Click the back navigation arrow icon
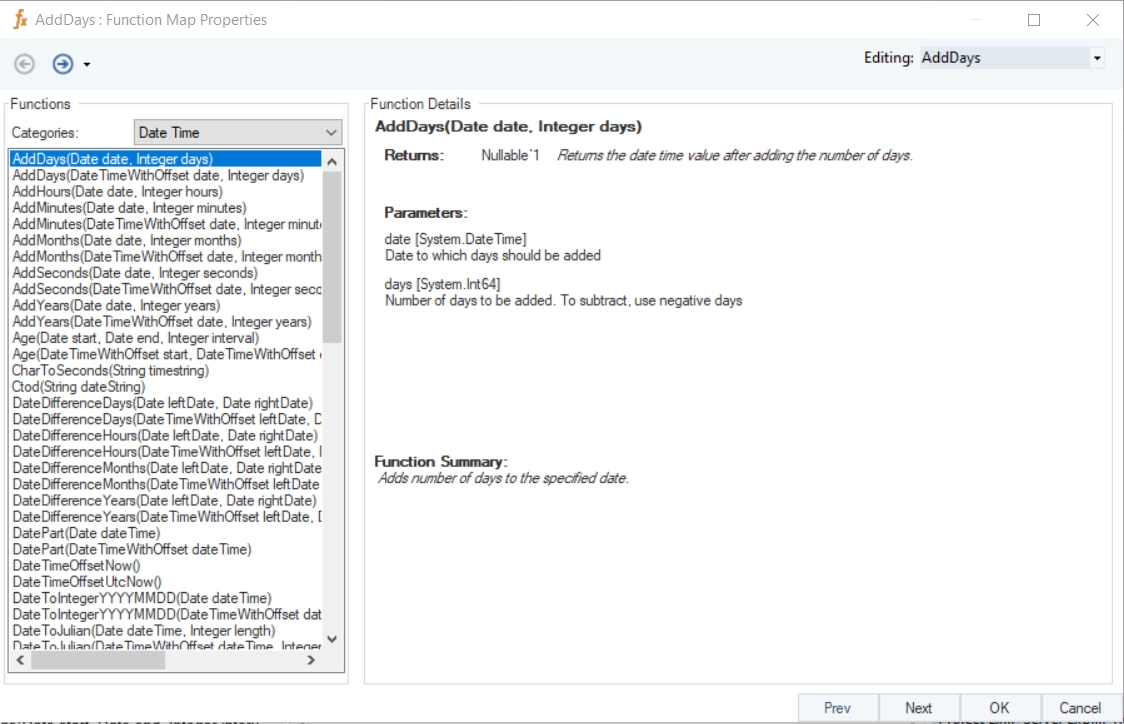1124x724 pixels. (x=24, y=64)
